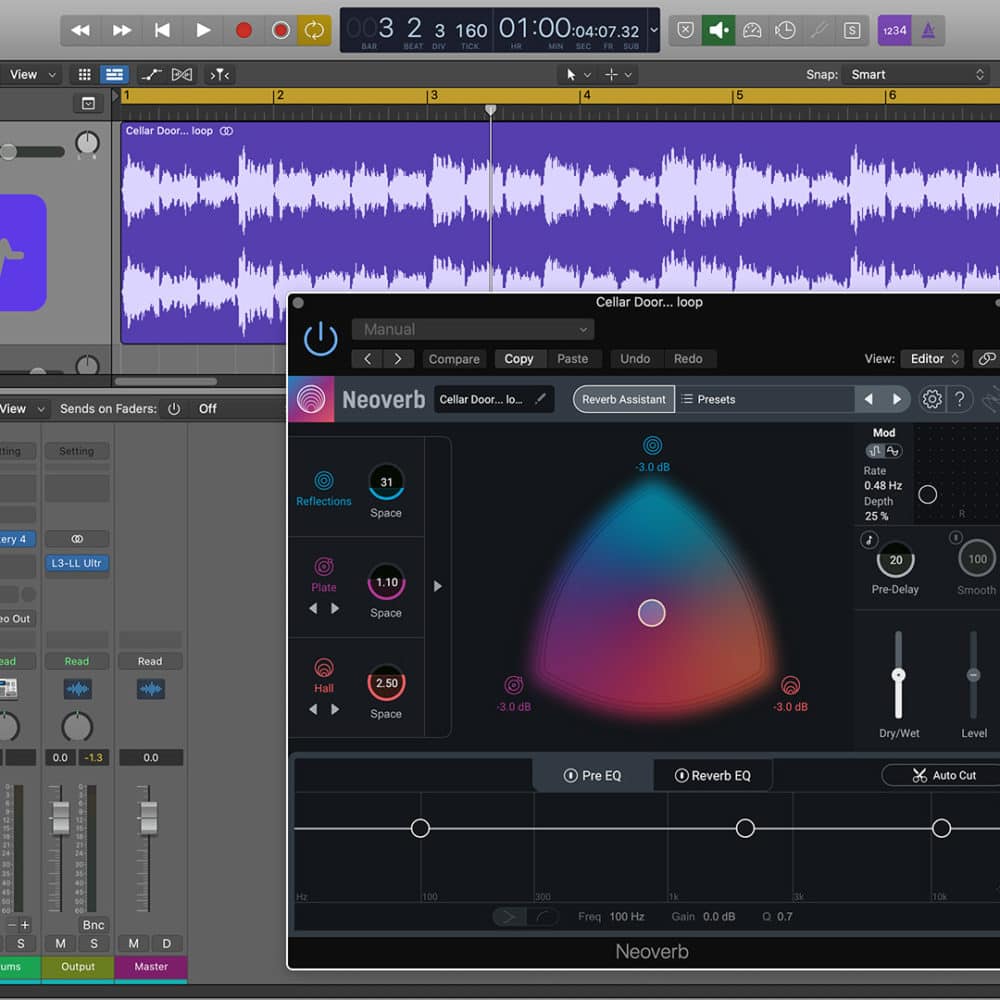Click the fast forward transport button

click(x=121, y=30)
